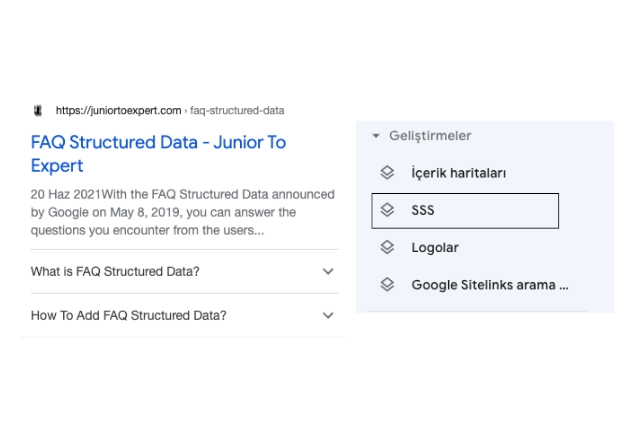The height and width of the screenshot is (427, 640).
Task: Open the 'FAQ Structured Data - Junior To Expert' title
Action: 158,153
